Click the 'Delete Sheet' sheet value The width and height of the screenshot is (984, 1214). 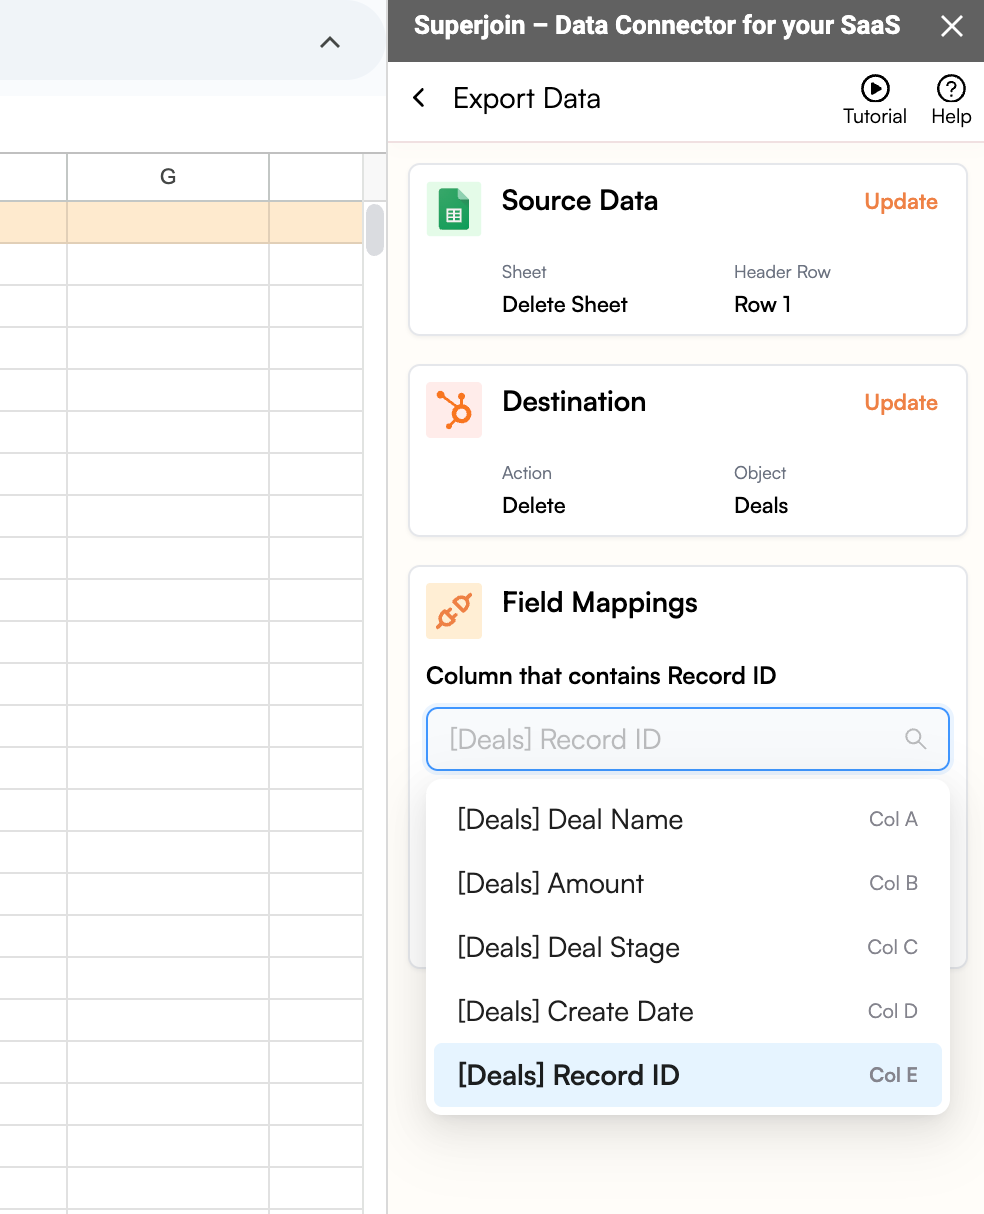[x=565, y=304]
